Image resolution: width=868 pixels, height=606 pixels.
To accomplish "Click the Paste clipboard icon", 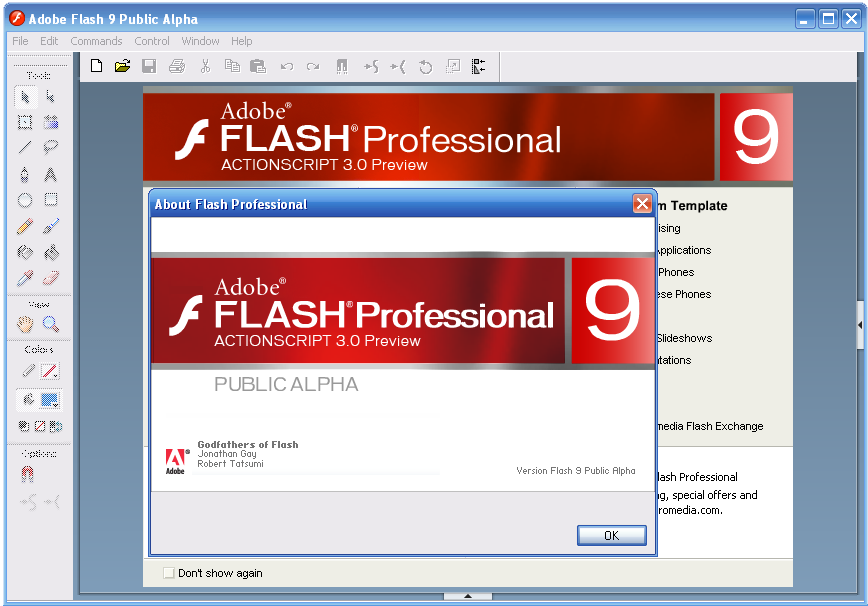I will pos(258,66).
